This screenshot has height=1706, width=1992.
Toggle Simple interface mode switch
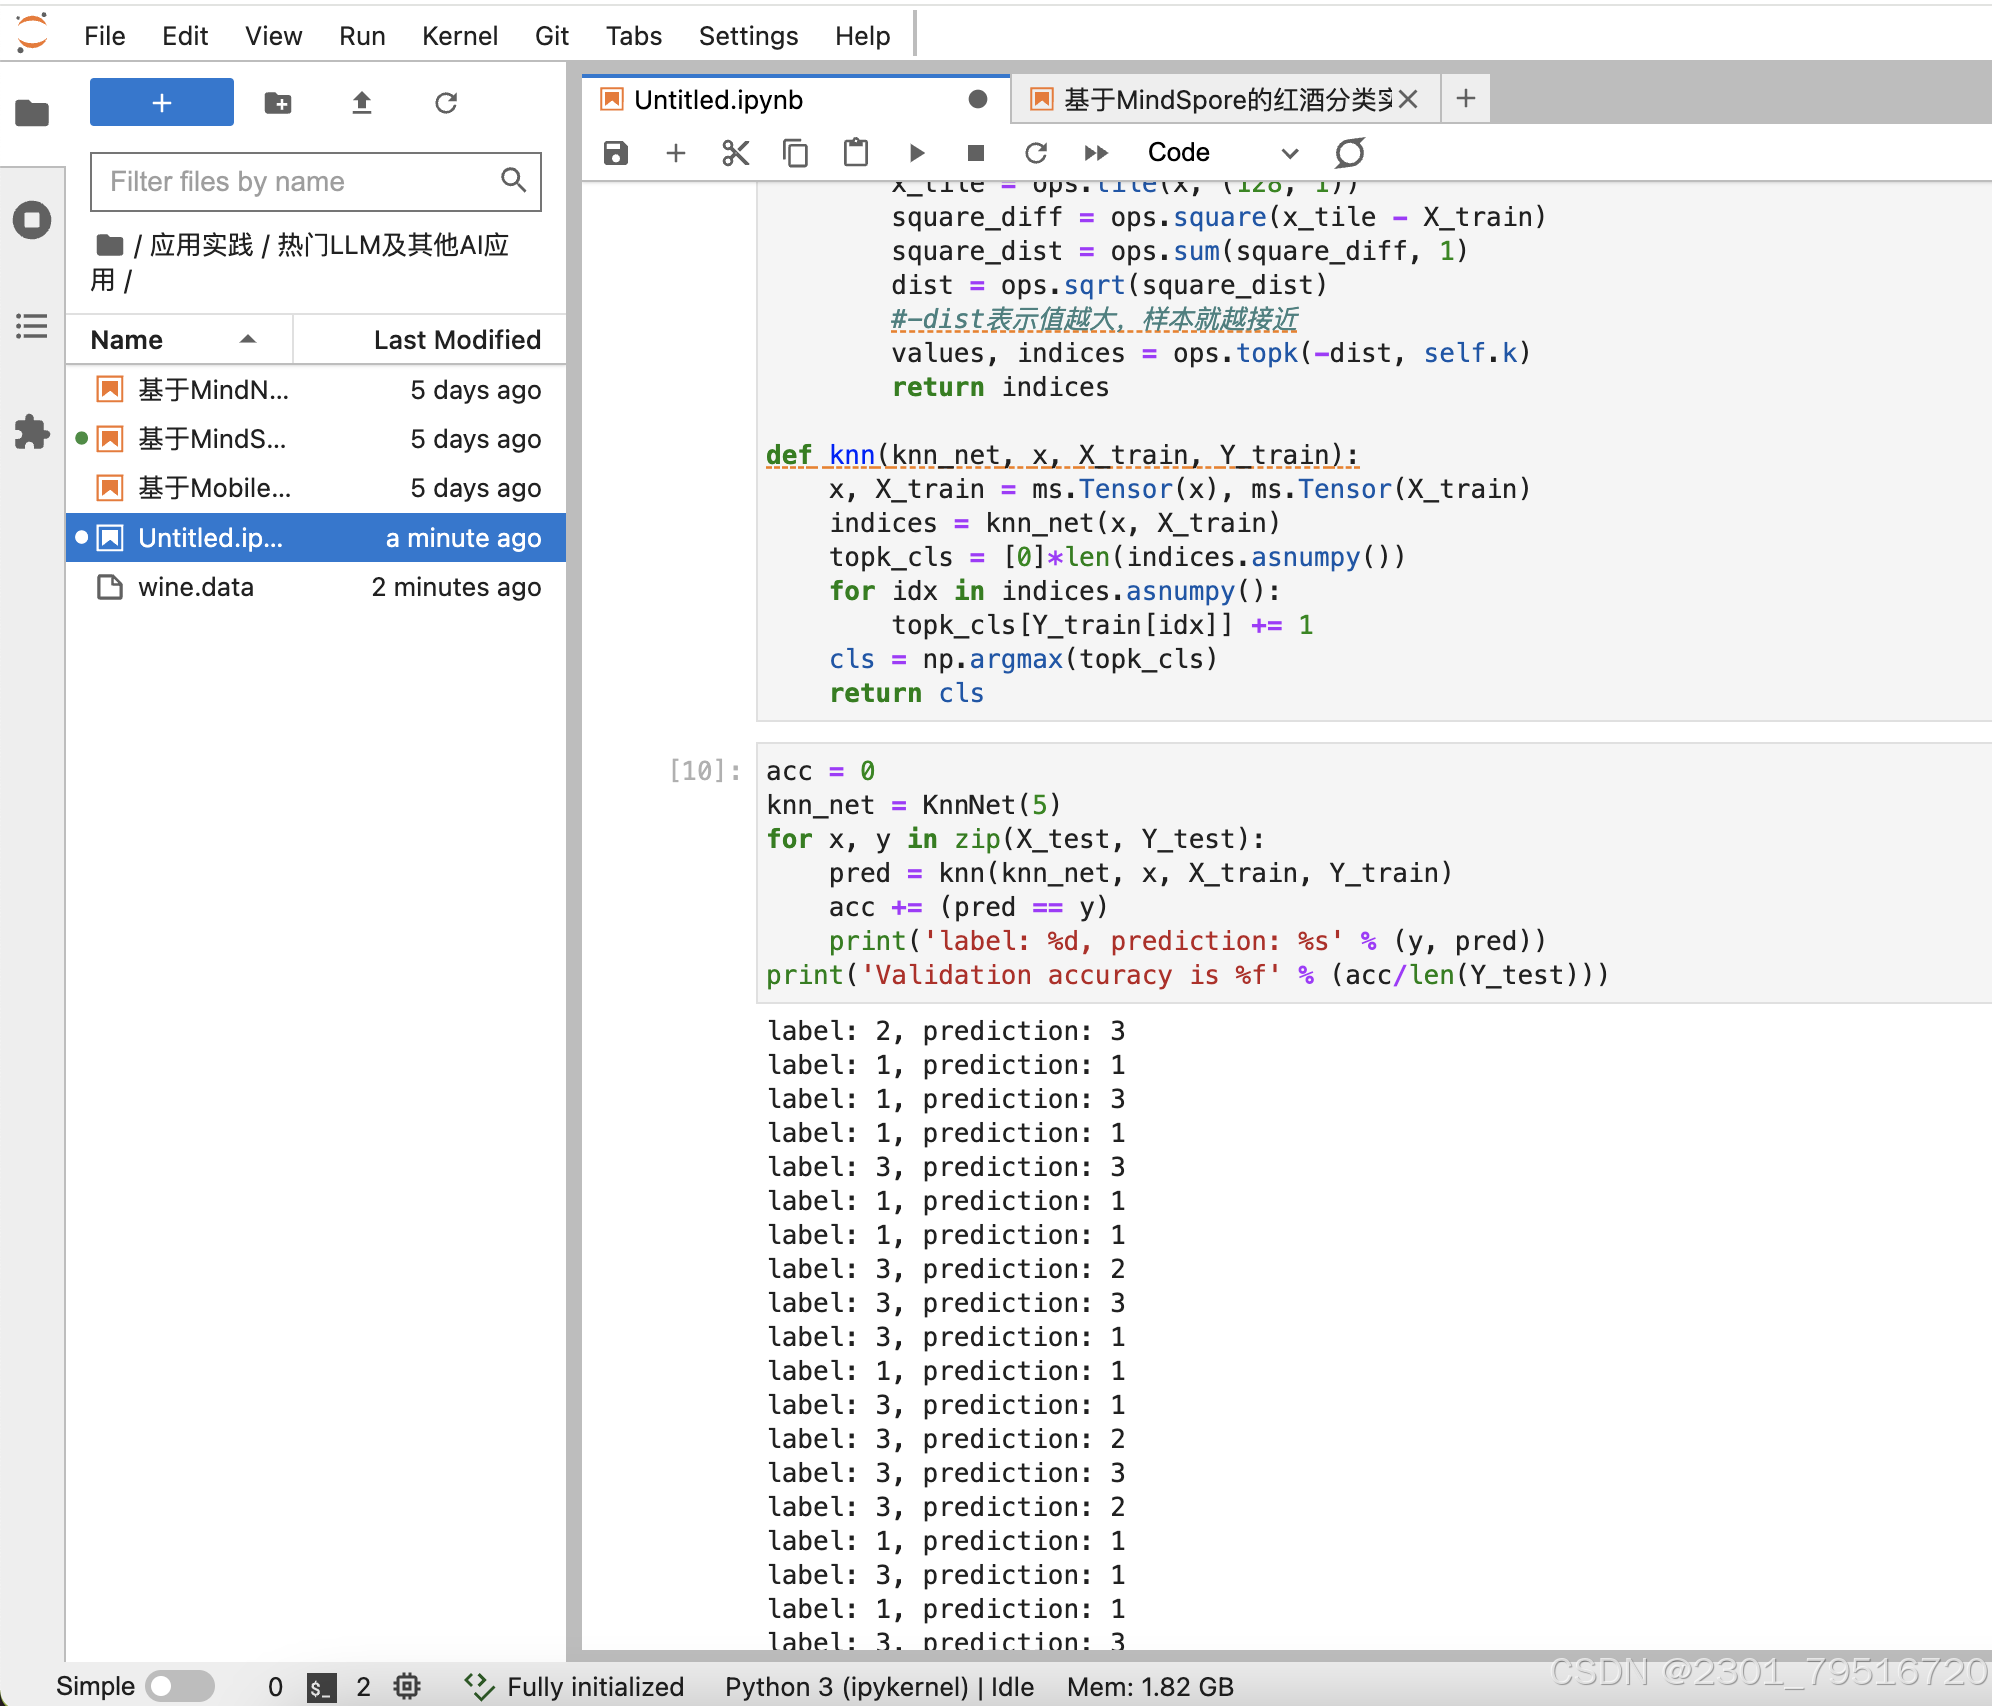pyautogui.click(x=179, y=1687)
